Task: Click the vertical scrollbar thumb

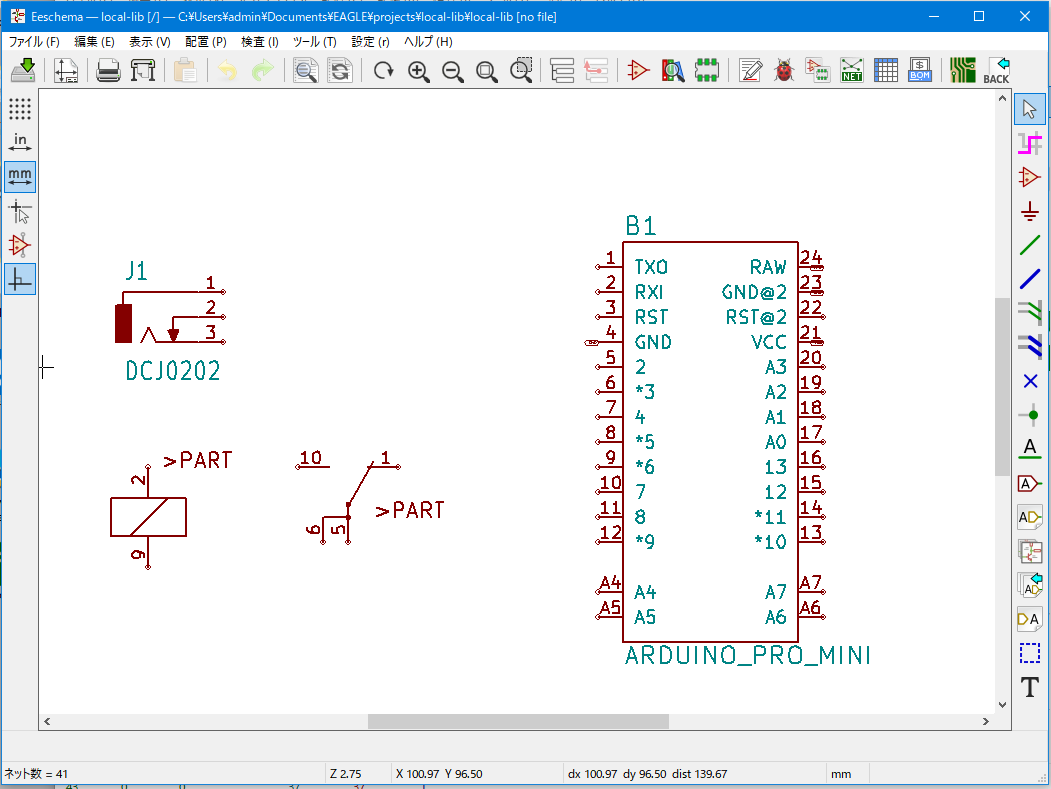Action: coord(1002,387)
